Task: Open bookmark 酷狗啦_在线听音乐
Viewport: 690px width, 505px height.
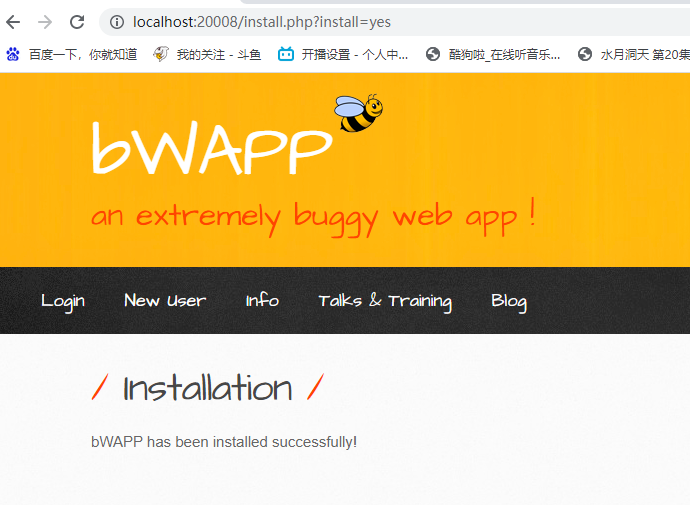Action: (504, 55)
